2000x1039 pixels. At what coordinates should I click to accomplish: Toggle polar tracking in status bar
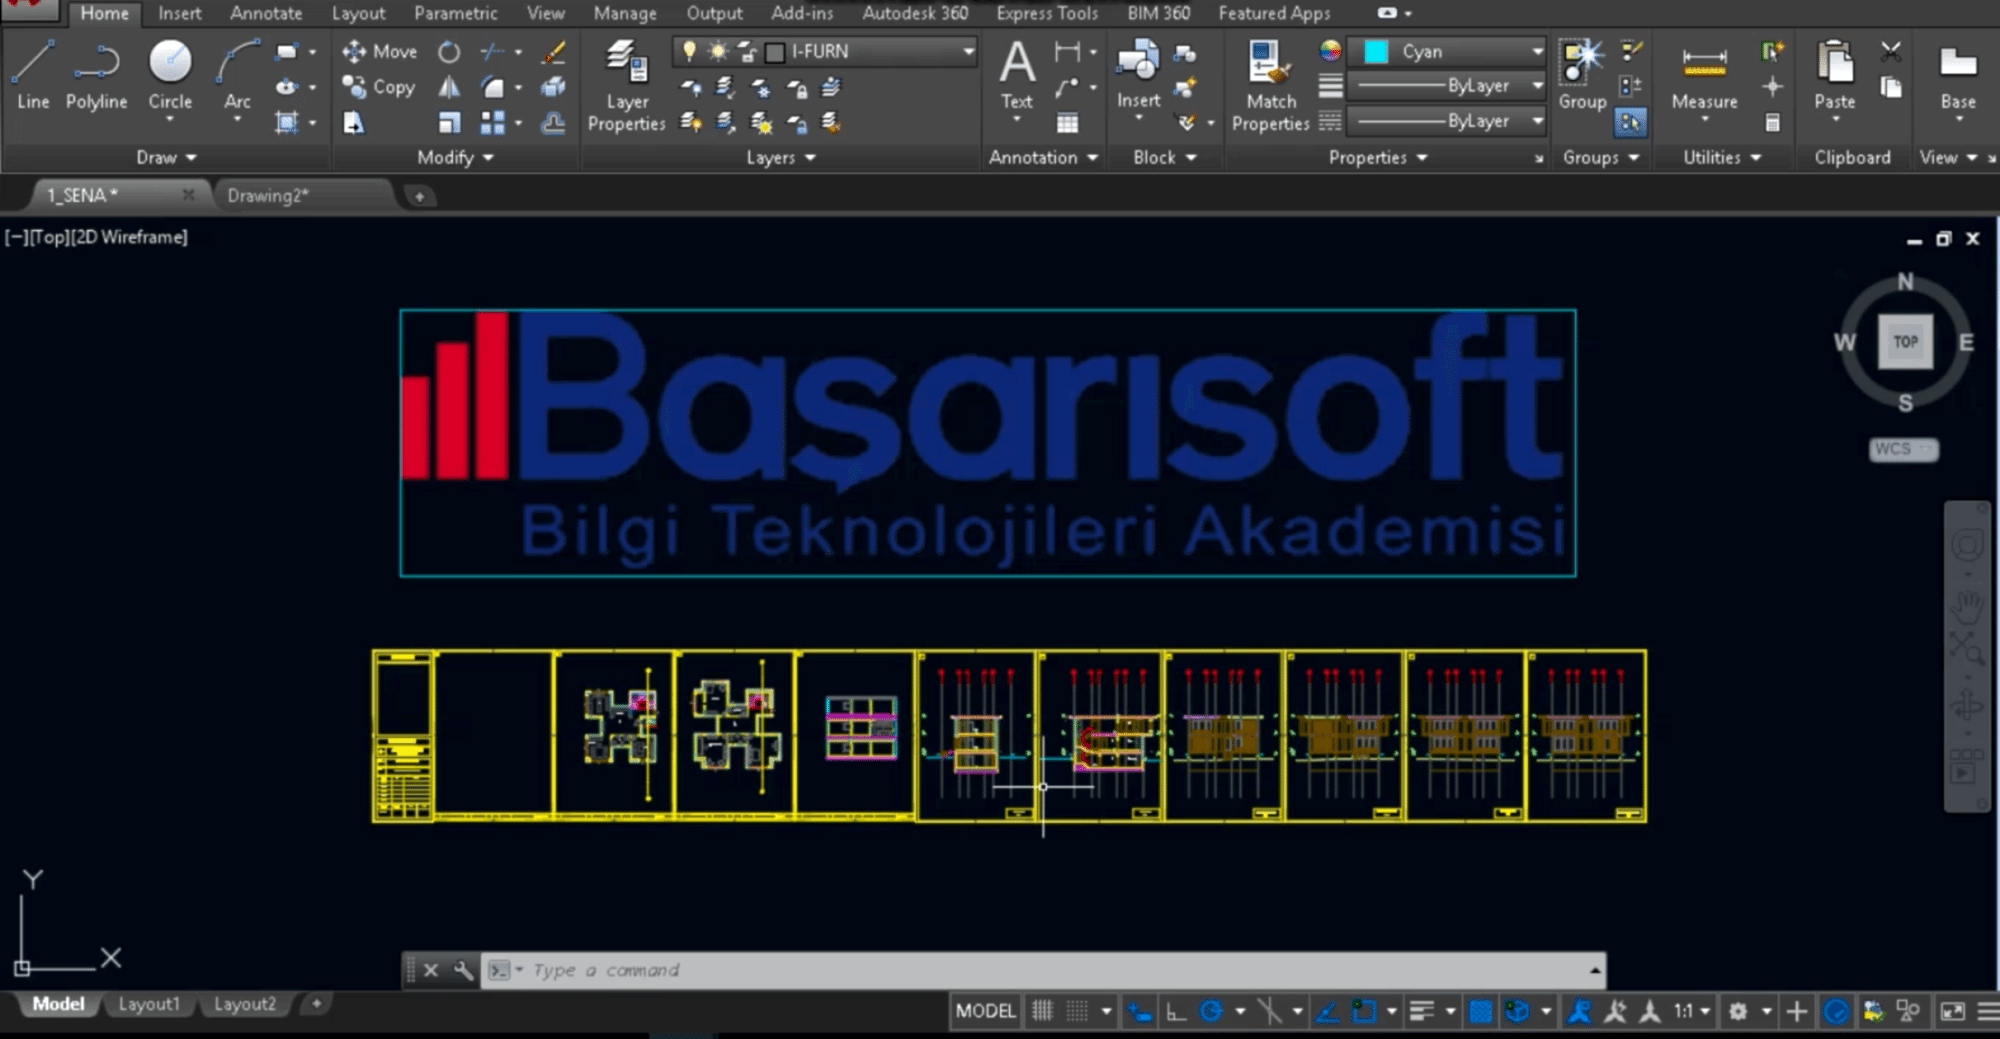[1211, 1011]
